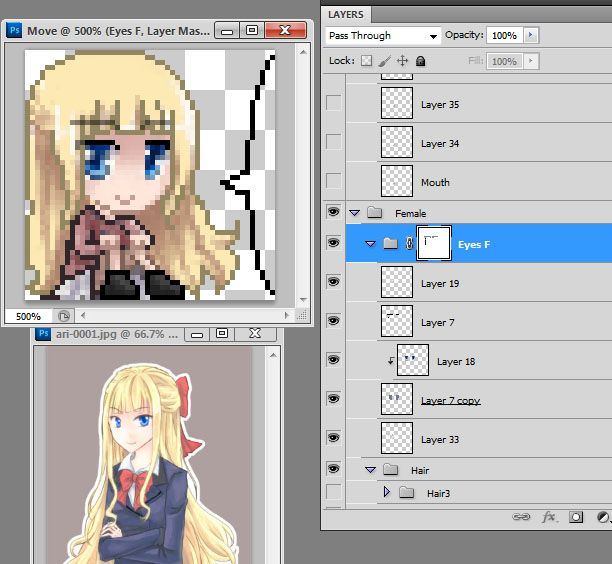Image resolution: width=612 pixels, height=564 pixels.
Task: Hide the Eyes F group
Action: click(x=333, y=243)
